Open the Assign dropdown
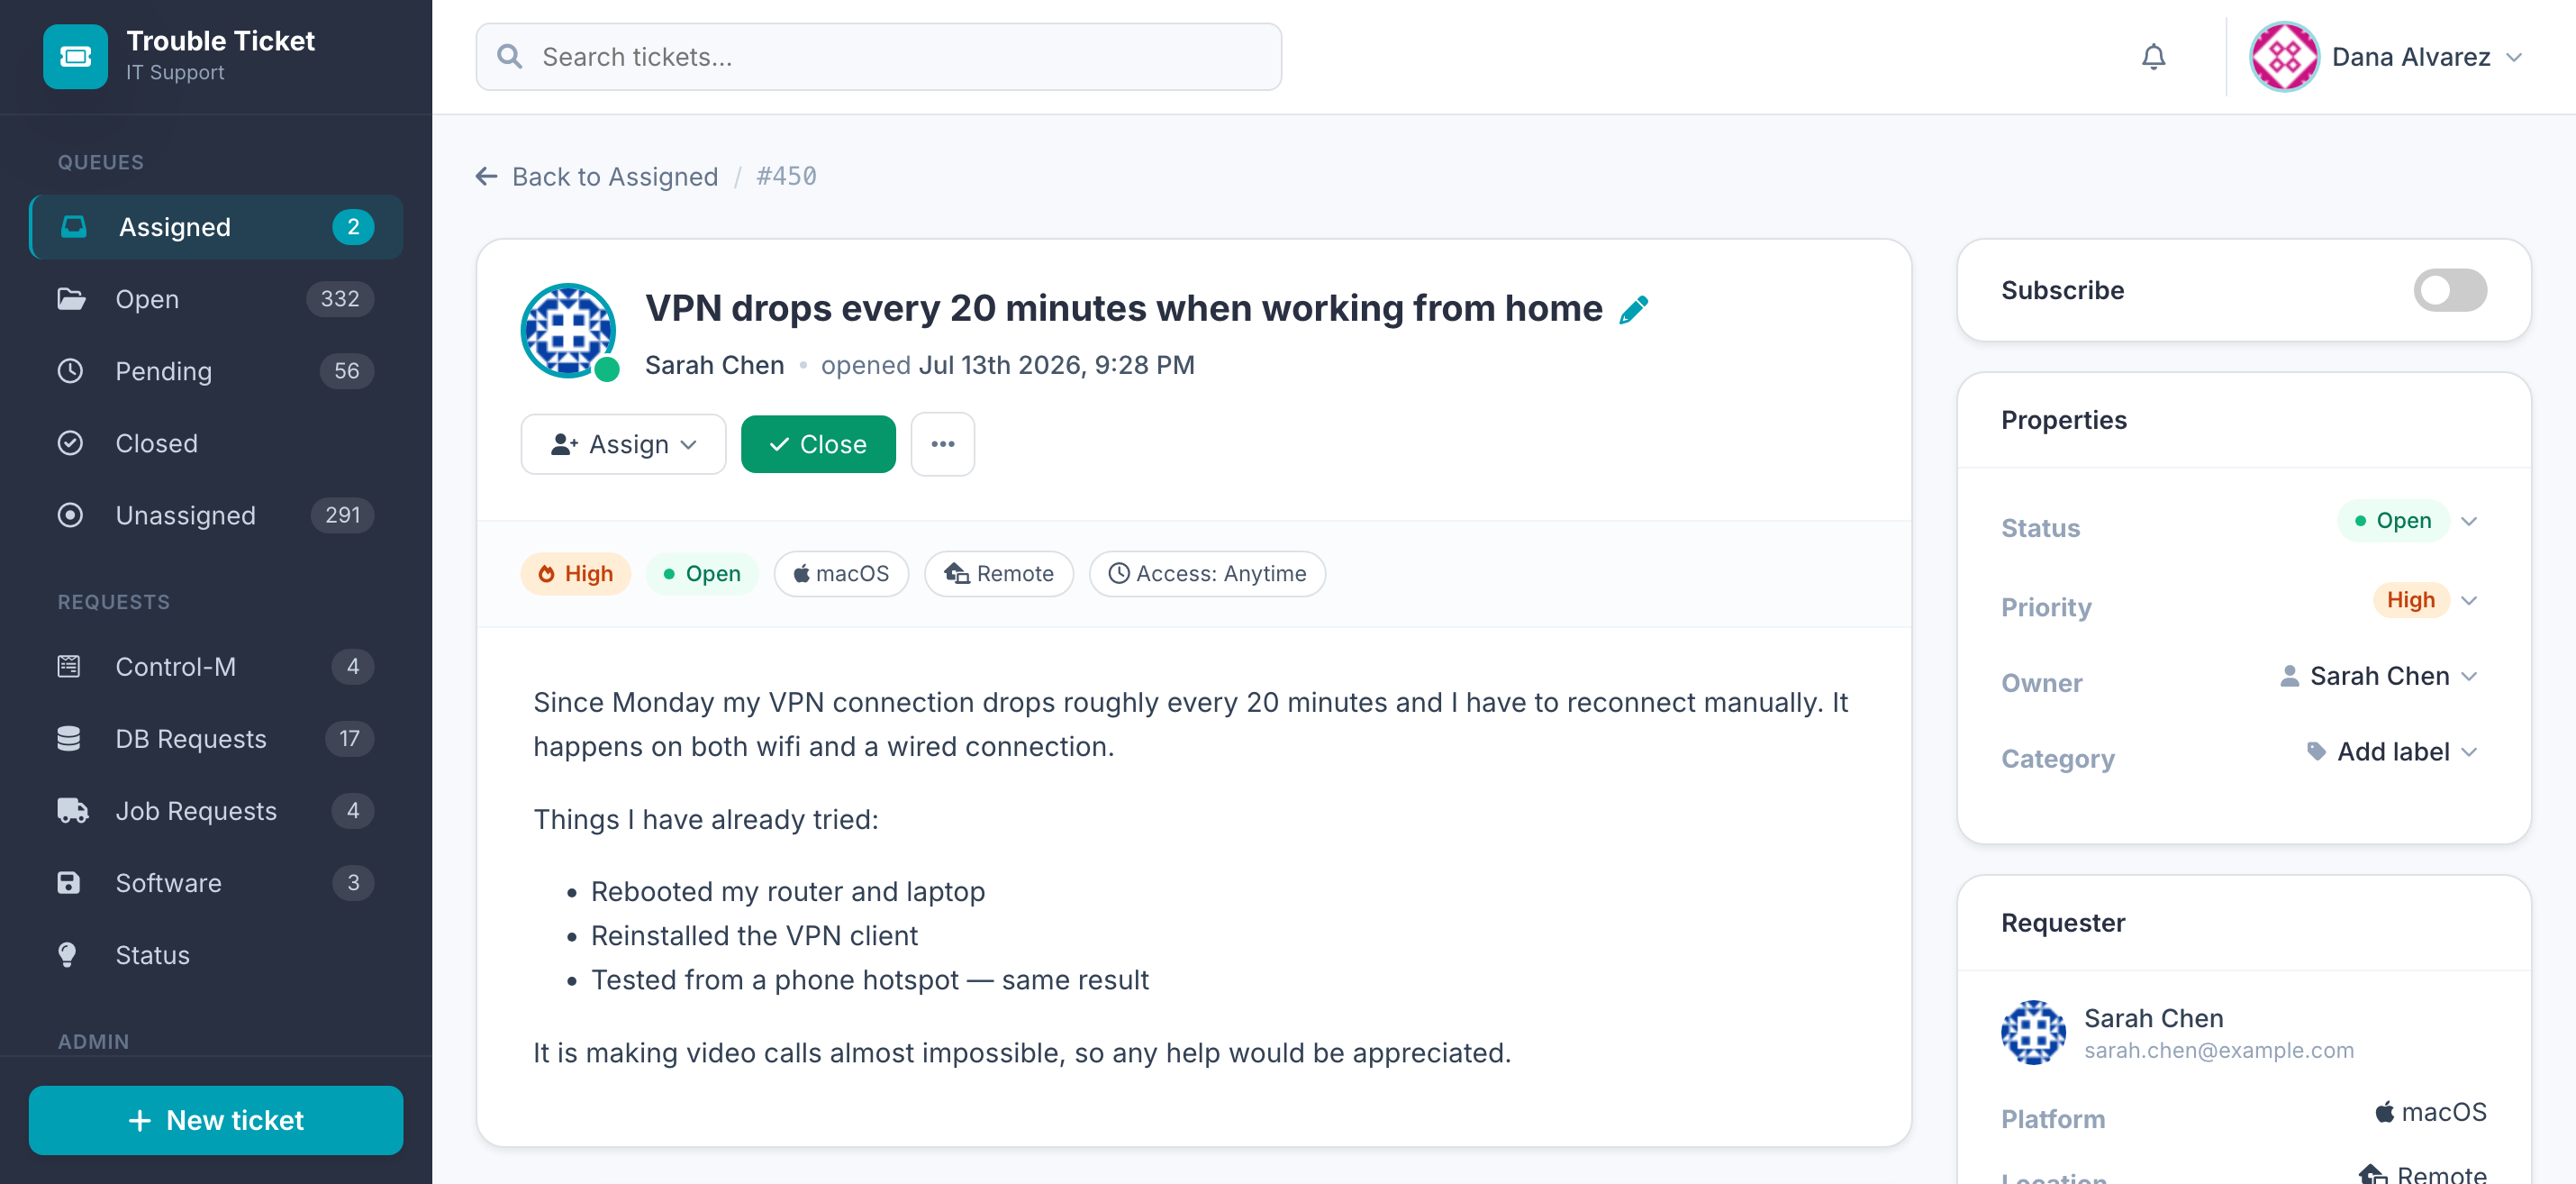Screen dimensions: 2576x1184 pos(623,444)
